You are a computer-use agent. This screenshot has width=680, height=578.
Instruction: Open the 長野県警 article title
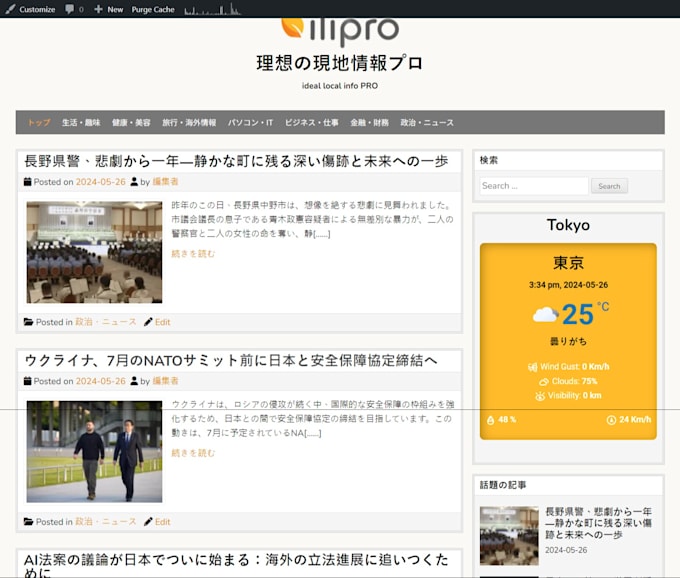click(236, 161)
